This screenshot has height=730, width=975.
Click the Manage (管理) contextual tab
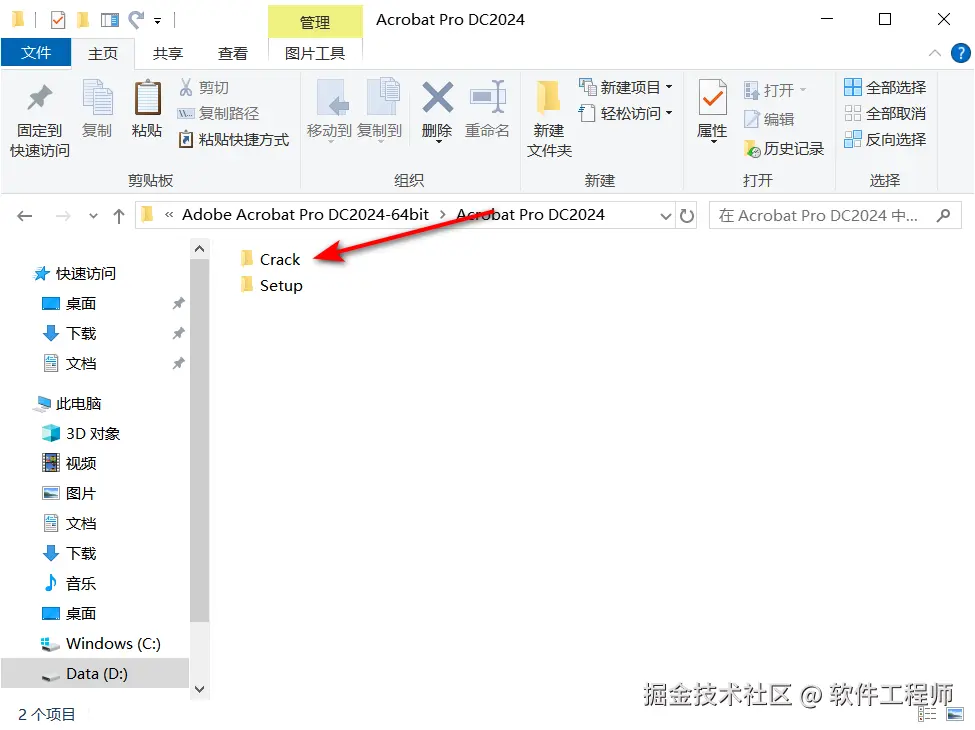(x=315, y=22)
